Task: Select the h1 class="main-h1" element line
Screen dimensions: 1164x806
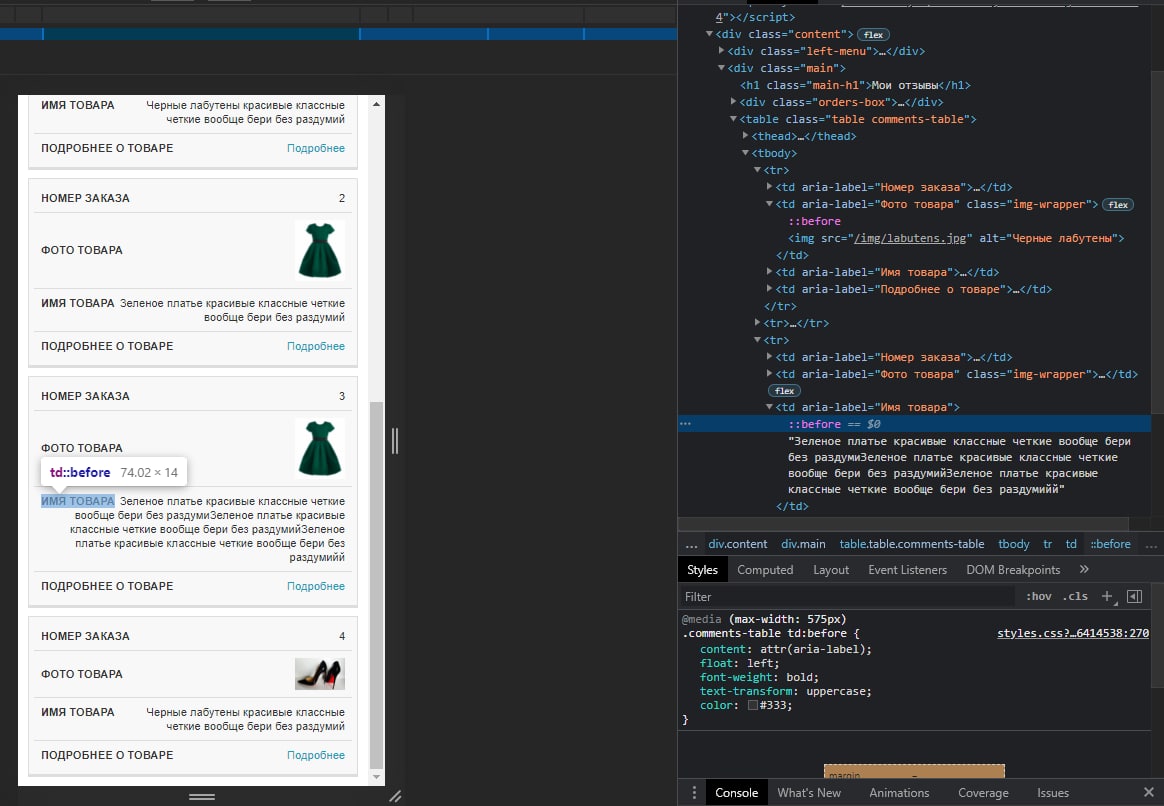Action: tap(855, 85)
